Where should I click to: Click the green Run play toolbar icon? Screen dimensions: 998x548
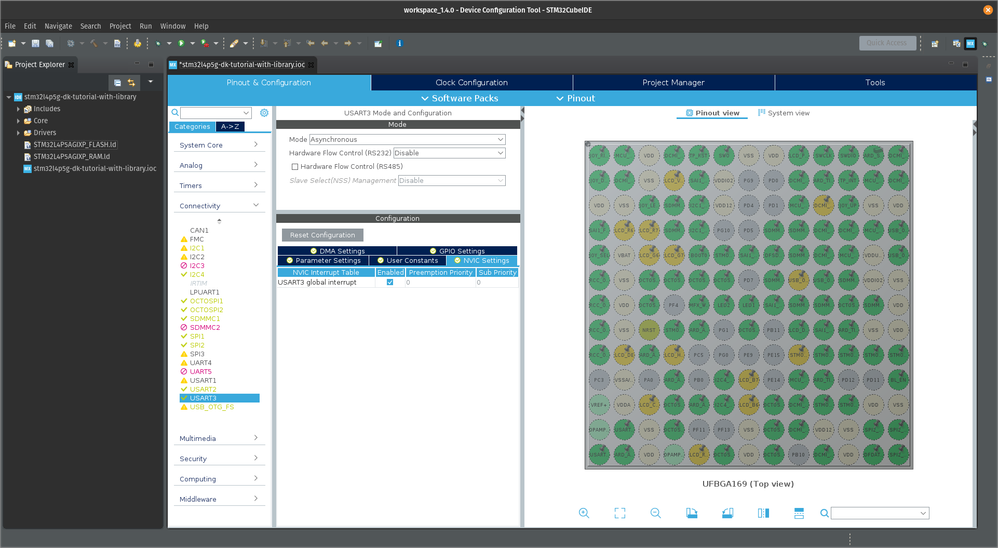click(181, 43)
